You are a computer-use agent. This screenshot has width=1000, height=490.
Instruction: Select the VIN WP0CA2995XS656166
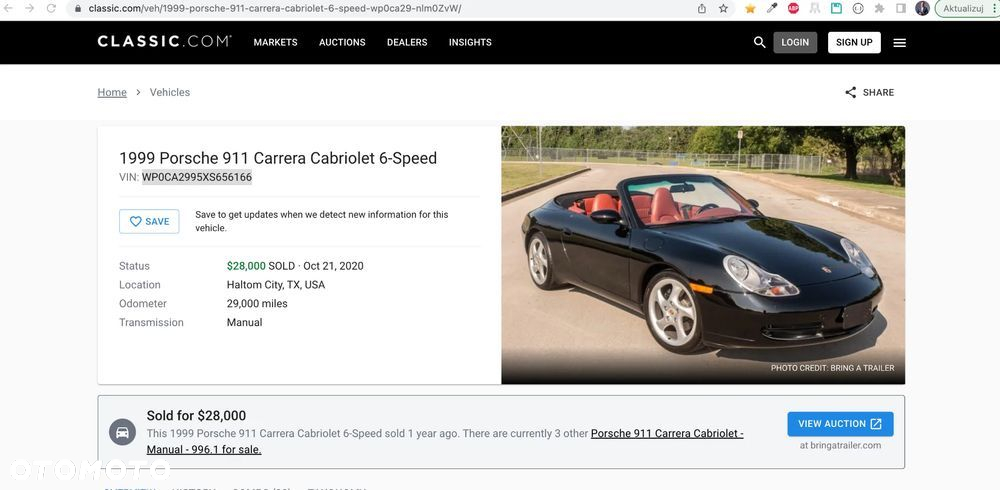tap(196, 177)
